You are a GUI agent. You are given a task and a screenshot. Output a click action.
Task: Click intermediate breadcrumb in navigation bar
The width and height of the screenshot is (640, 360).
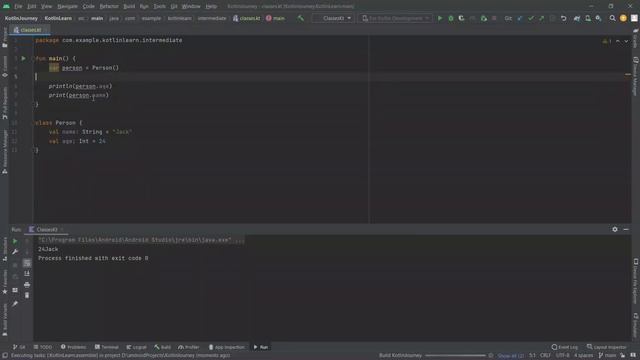[x=212, y=18]
